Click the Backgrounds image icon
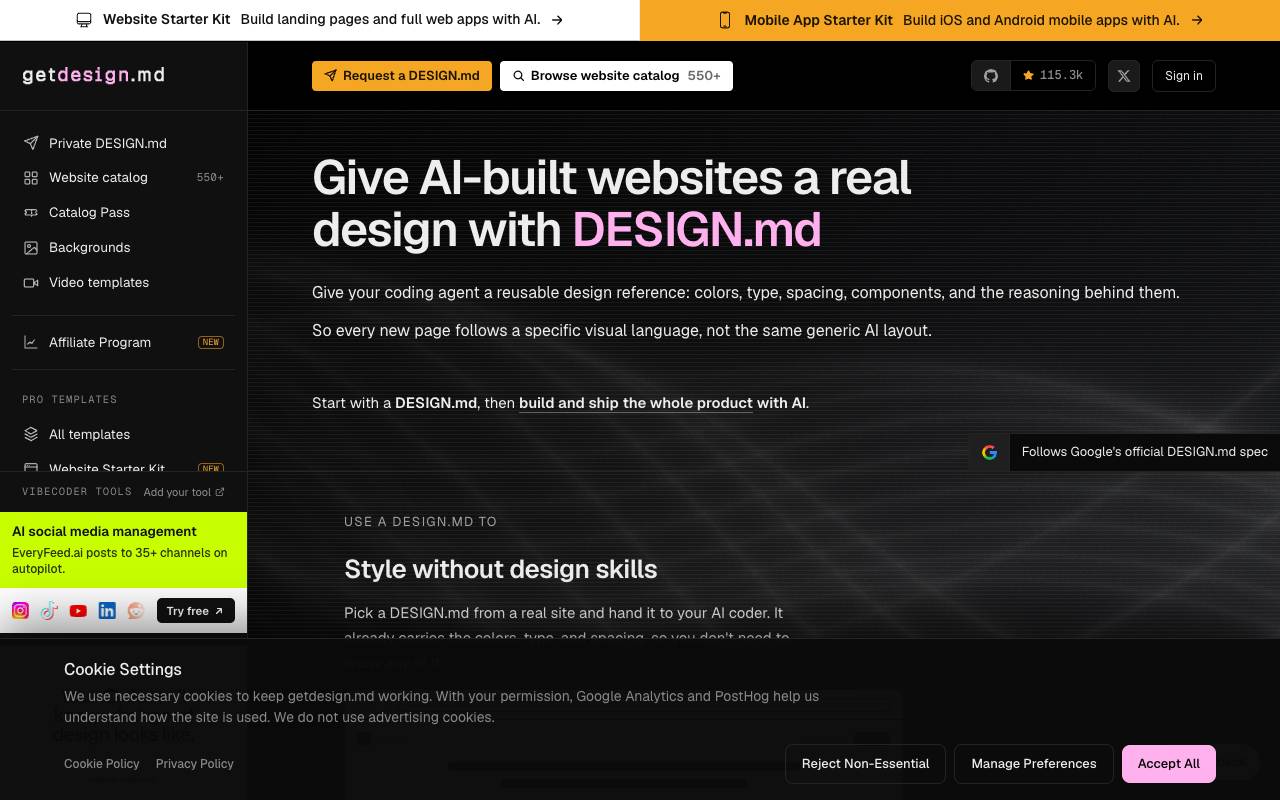This screenshot has width=1280, height=800. click(31, 248)
